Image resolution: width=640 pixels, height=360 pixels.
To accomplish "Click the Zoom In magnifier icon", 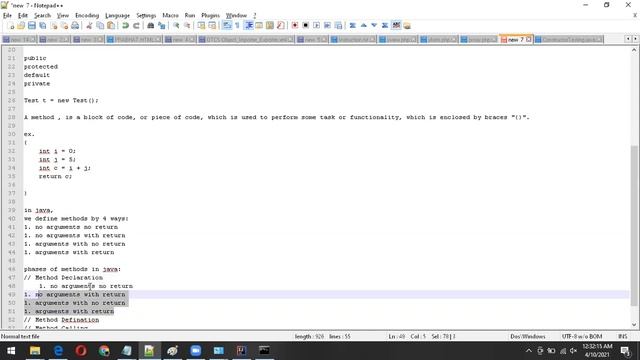I will coord(176,26).
